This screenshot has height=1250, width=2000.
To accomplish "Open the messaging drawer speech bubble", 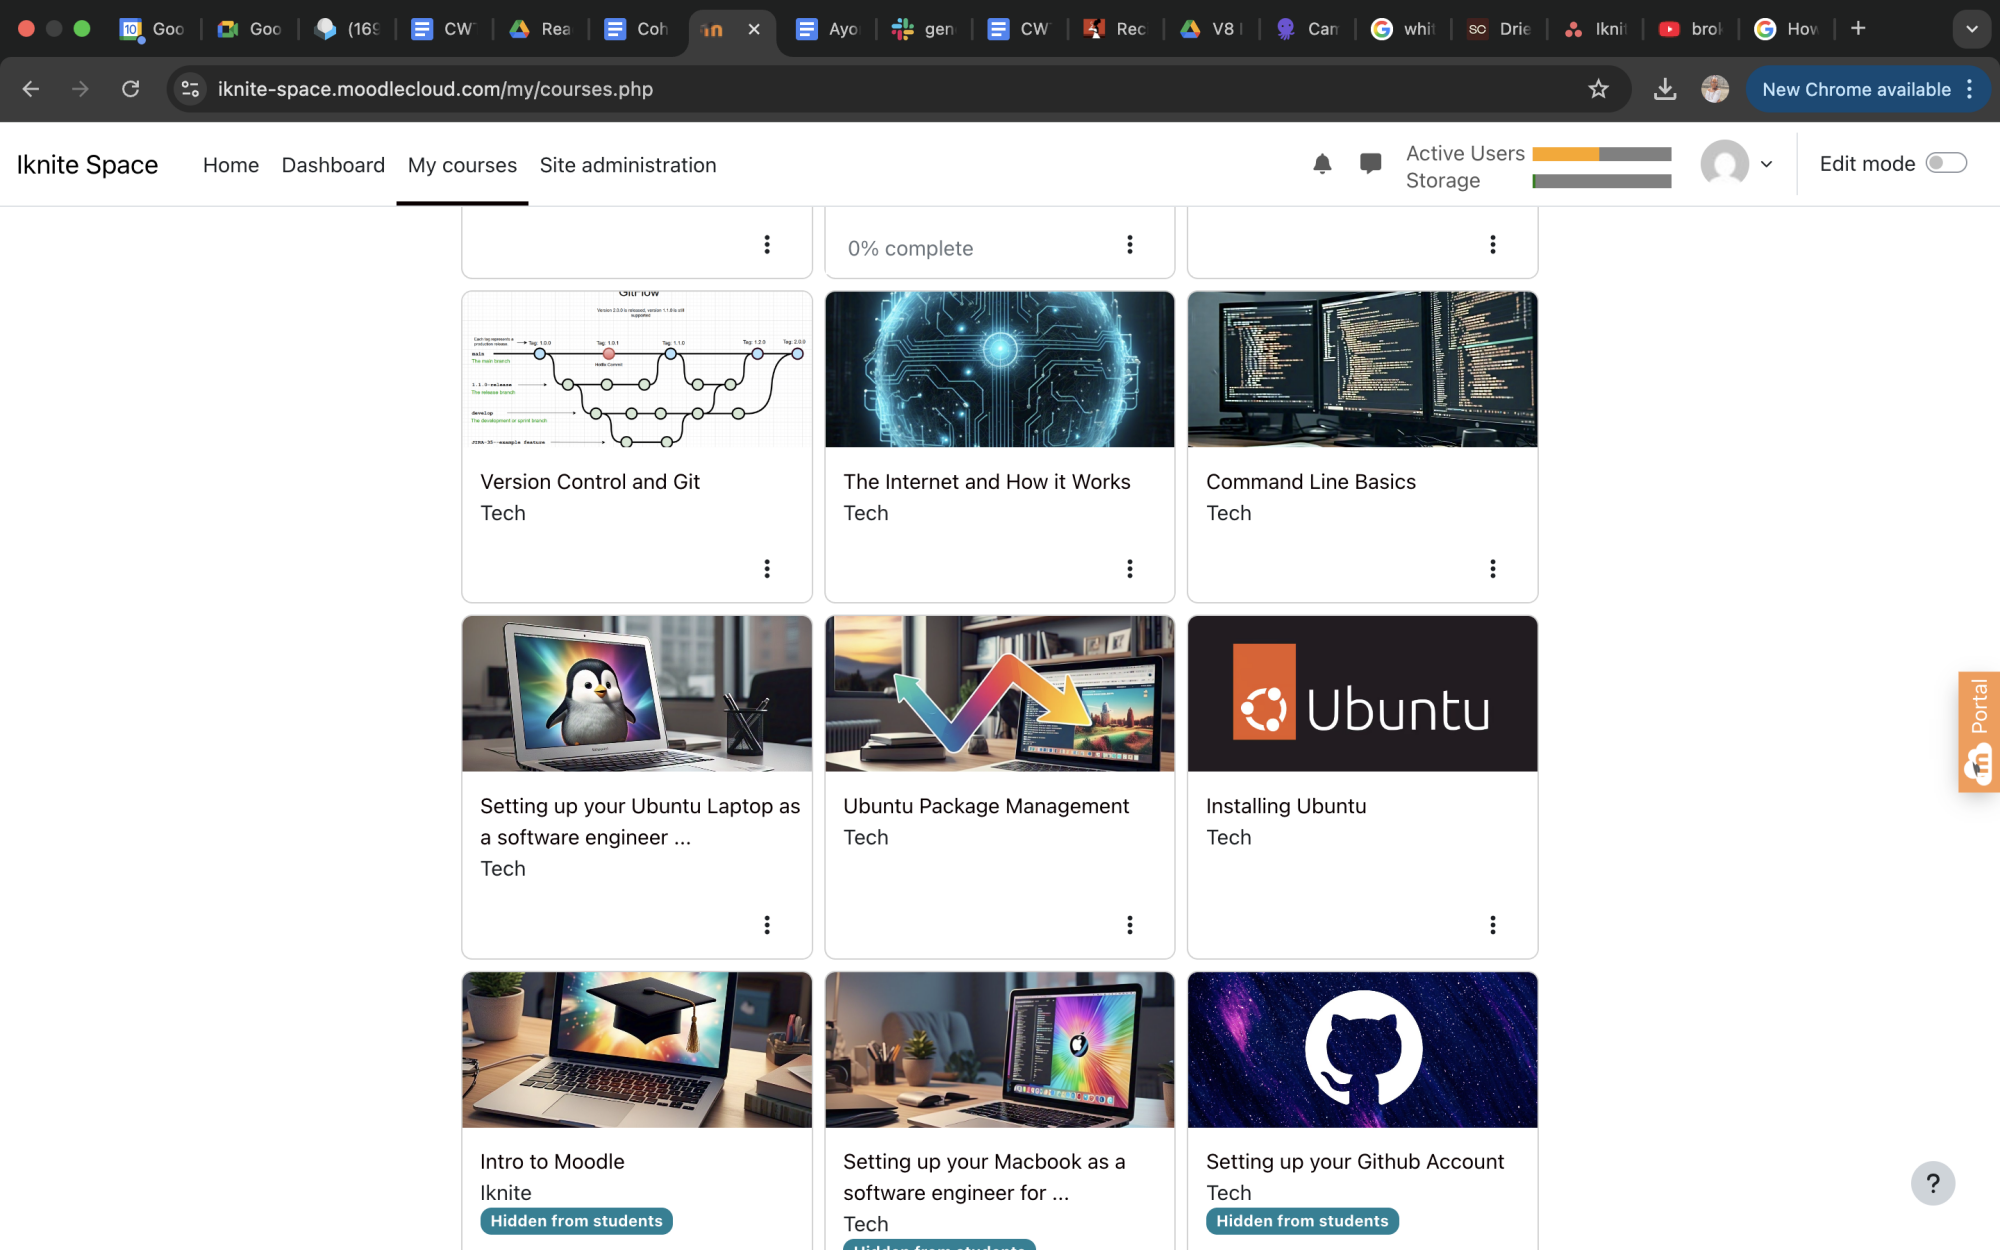I will pos(1370,164).
